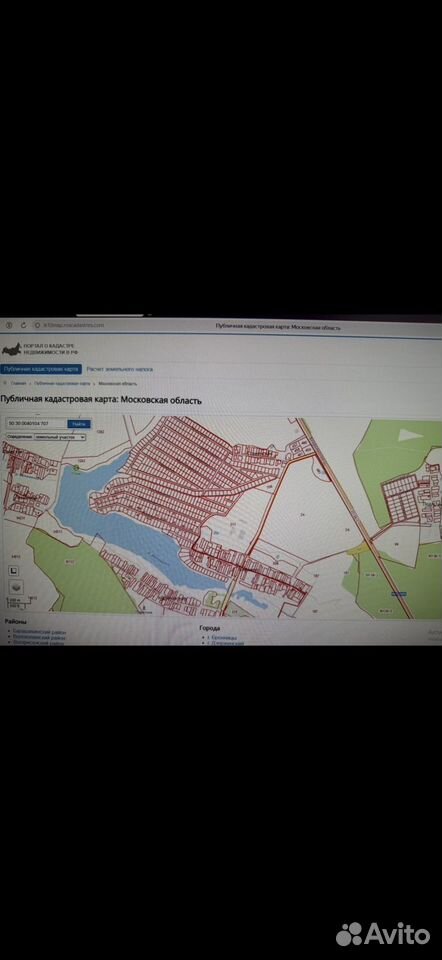The width and height of the screenshot is (442, 960).
Task: Open the first district link under Районы
Action: point(40,631)
